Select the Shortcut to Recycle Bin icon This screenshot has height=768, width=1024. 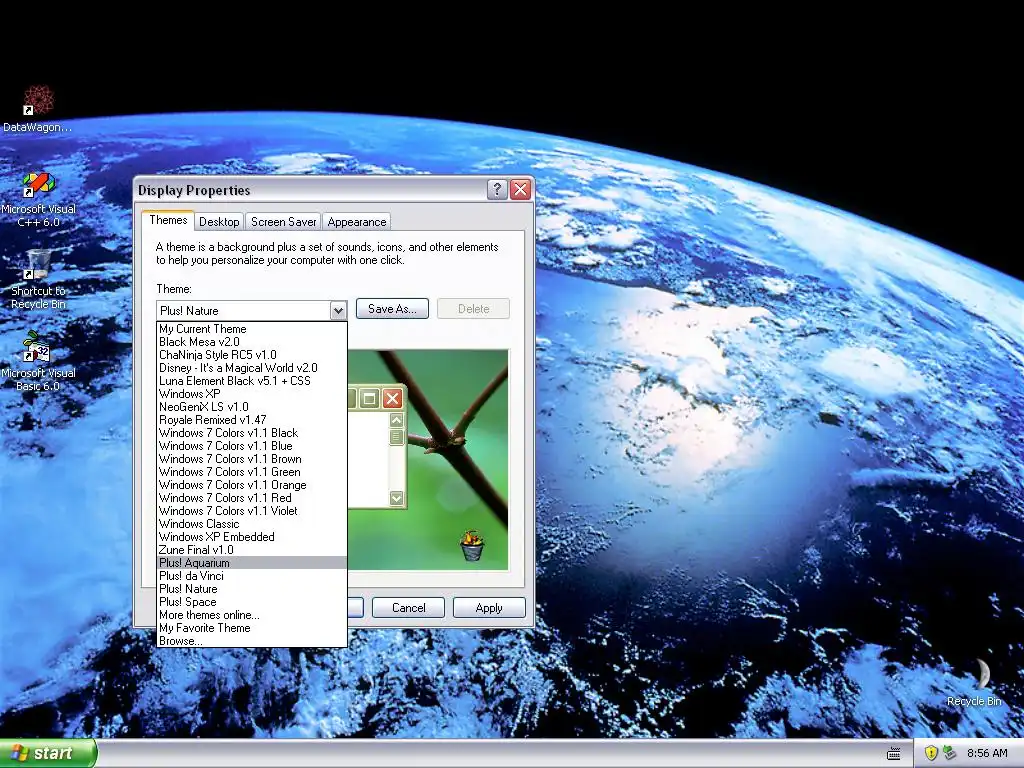tap(38, 280)
